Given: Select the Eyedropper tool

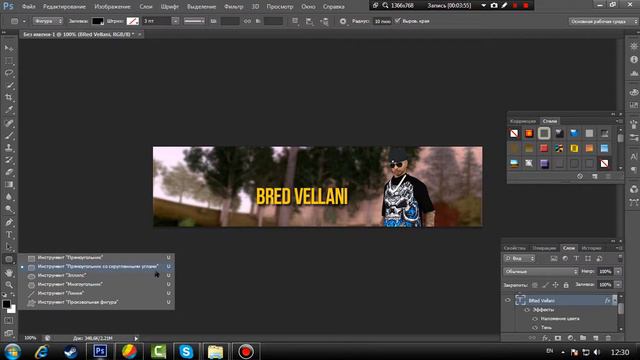Looking at the screenshot, I should pyautogui.click(x=9, y=110).
